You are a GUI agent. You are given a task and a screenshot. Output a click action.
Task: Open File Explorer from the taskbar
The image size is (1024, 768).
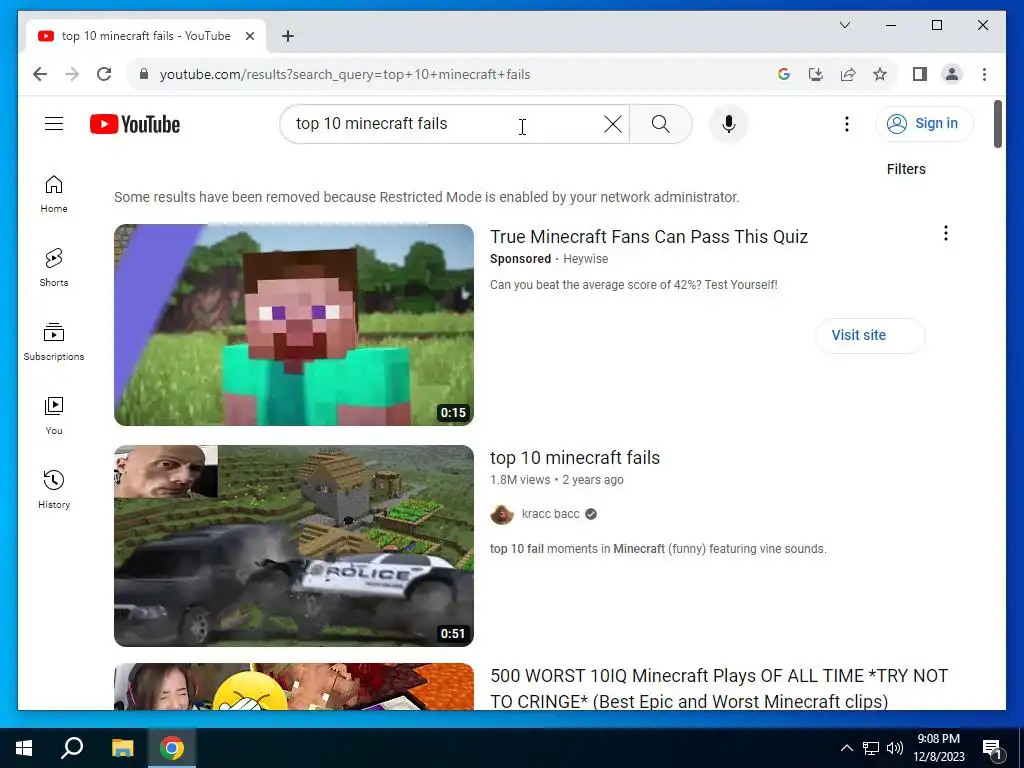[122, 748]
